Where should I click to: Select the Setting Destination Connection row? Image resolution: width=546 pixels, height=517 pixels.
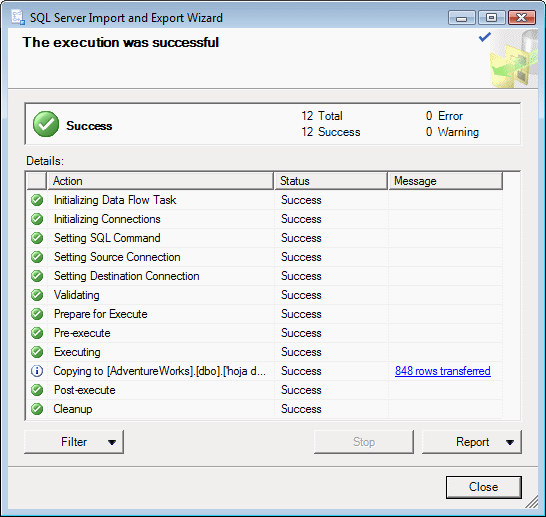[265, 276]
